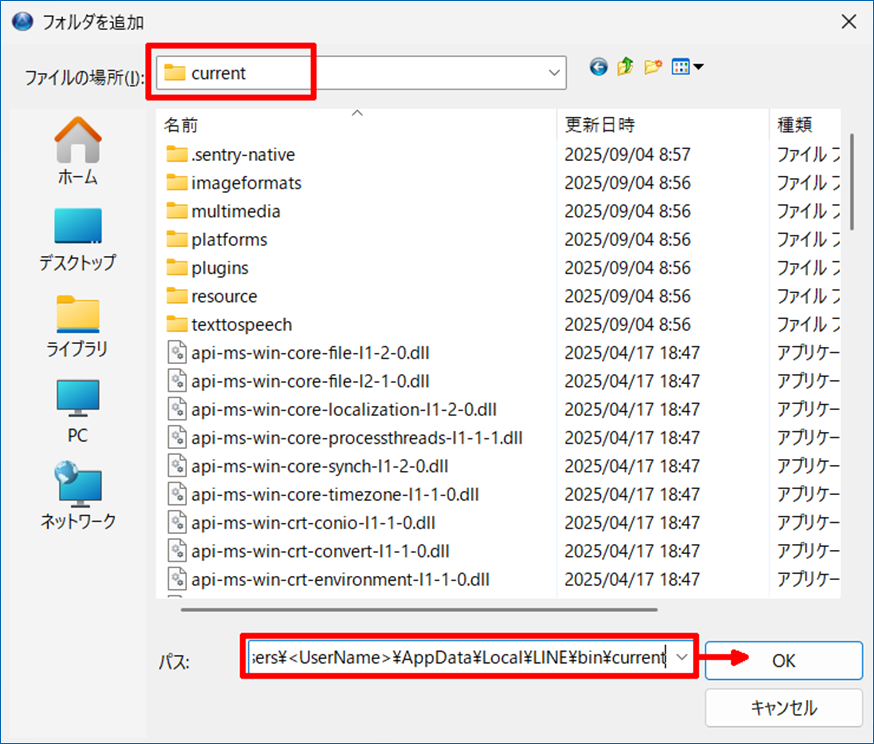
Task: Select PC in the places sidebar
Action: pos(77,411)
